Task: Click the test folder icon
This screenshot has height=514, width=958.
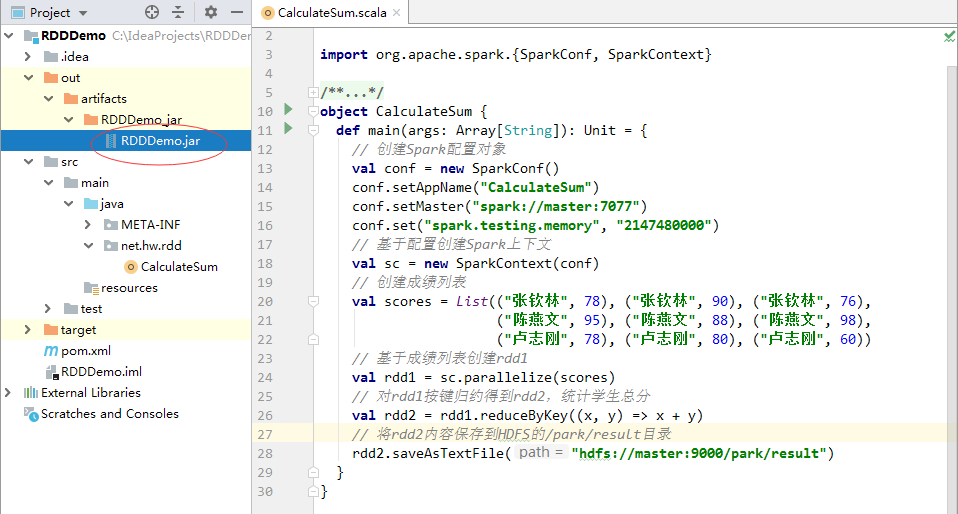Action: coord(71,309)
